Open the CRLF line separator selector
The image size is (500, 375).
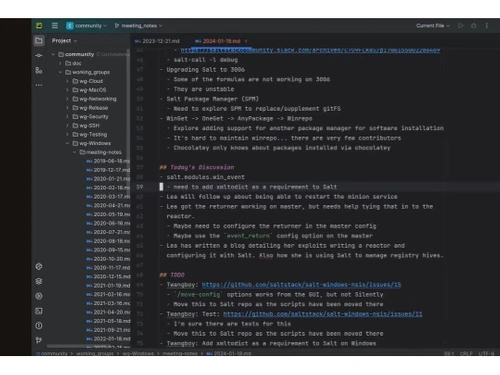[466, 353]
